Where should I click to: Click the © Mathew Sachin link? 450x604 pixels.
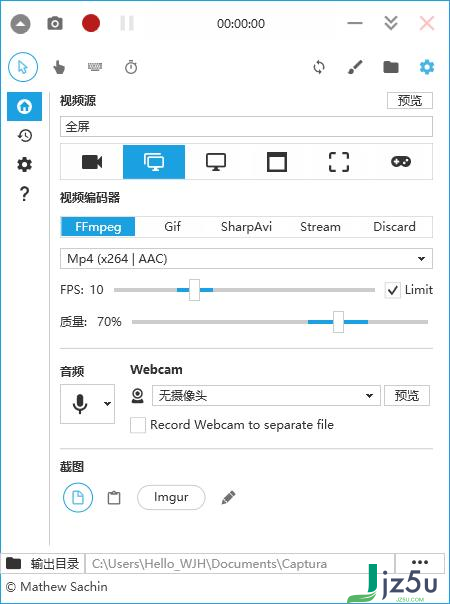(x=57, y=587)
